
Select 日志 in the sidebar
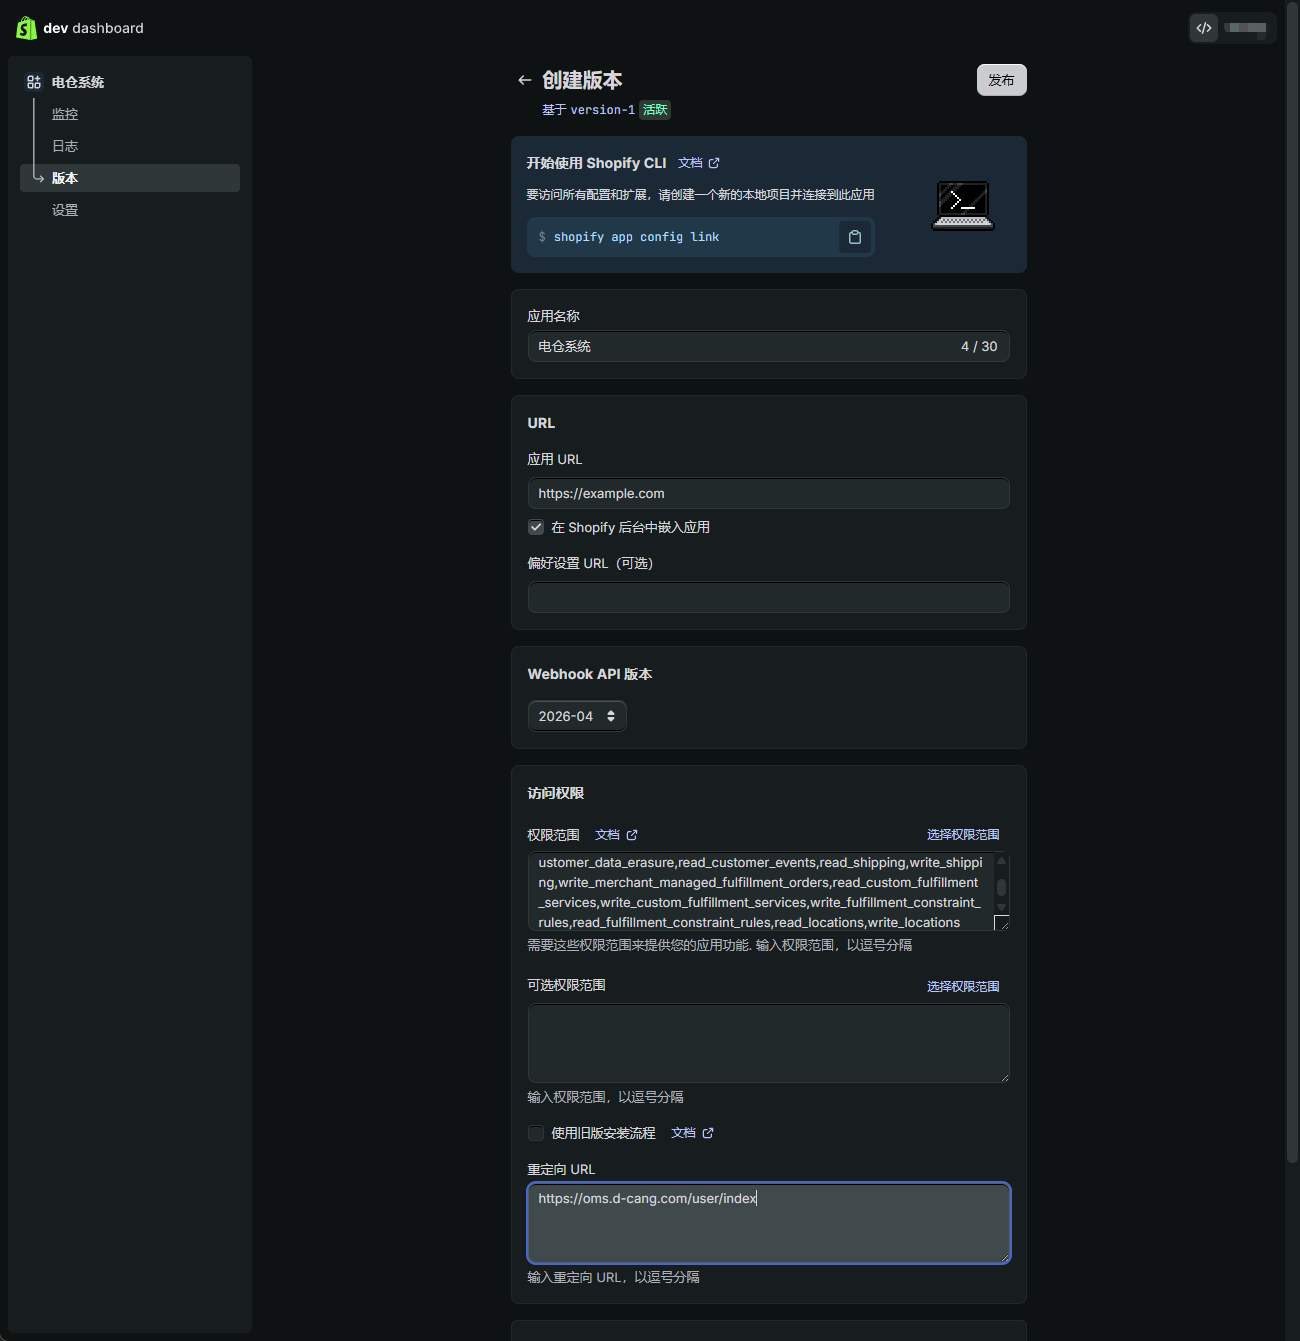(65, 146)
